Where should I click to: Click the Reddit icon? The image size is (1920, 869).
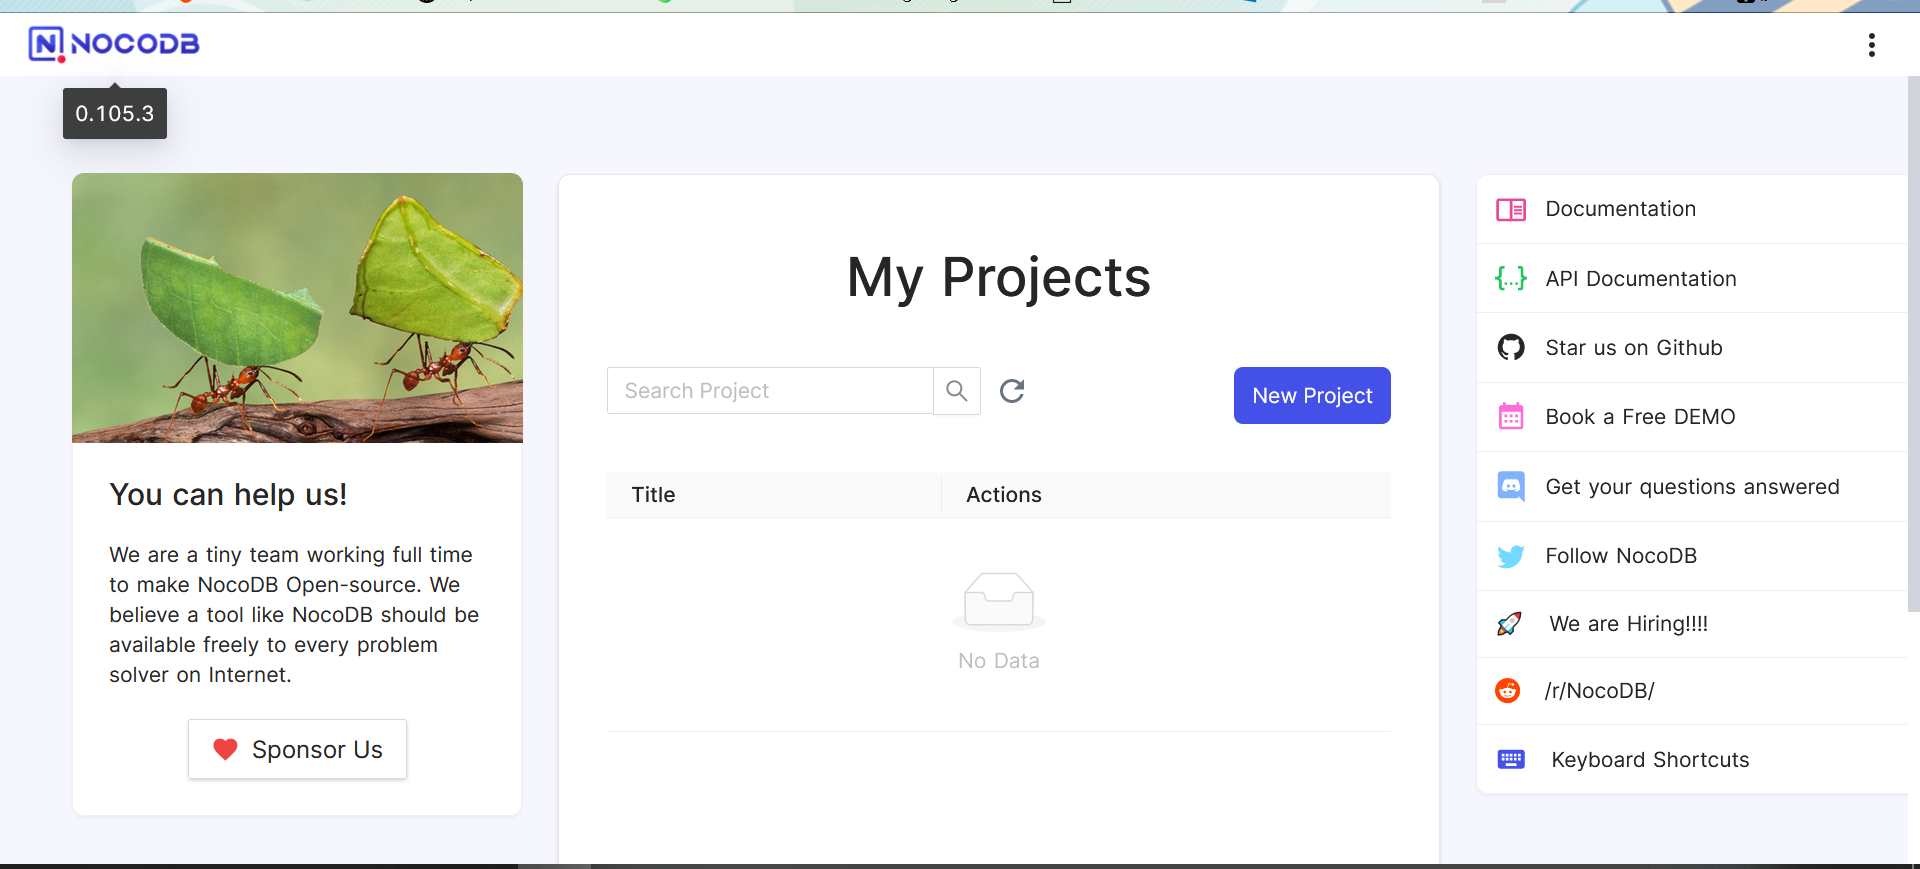(x=1507, y=690)
